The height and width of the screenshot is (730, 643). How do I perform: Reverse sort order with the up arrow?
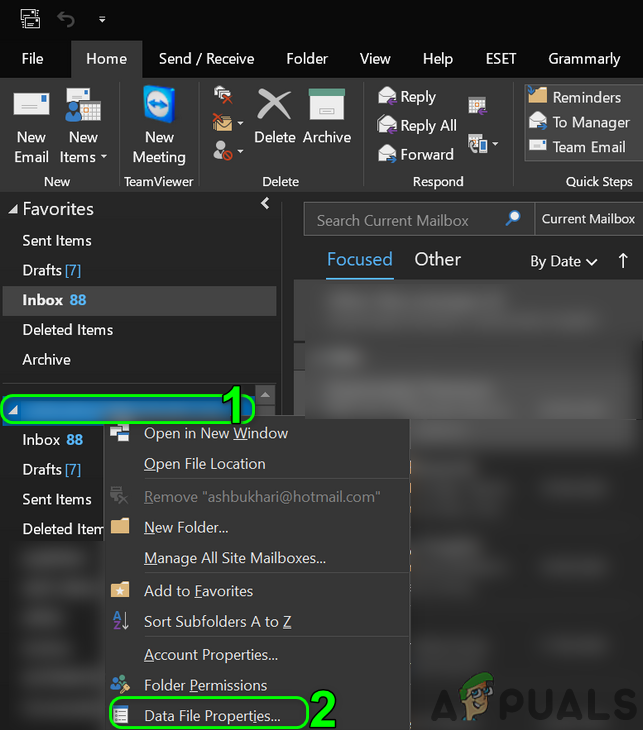(623, 261)
